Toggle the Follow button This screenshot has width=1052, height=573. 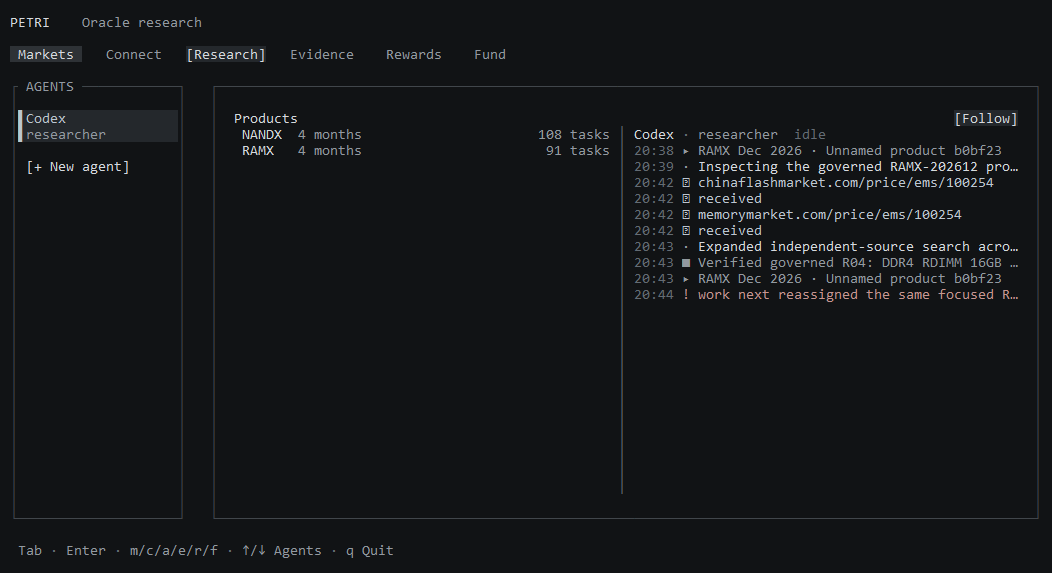click(x=986, y=119)
